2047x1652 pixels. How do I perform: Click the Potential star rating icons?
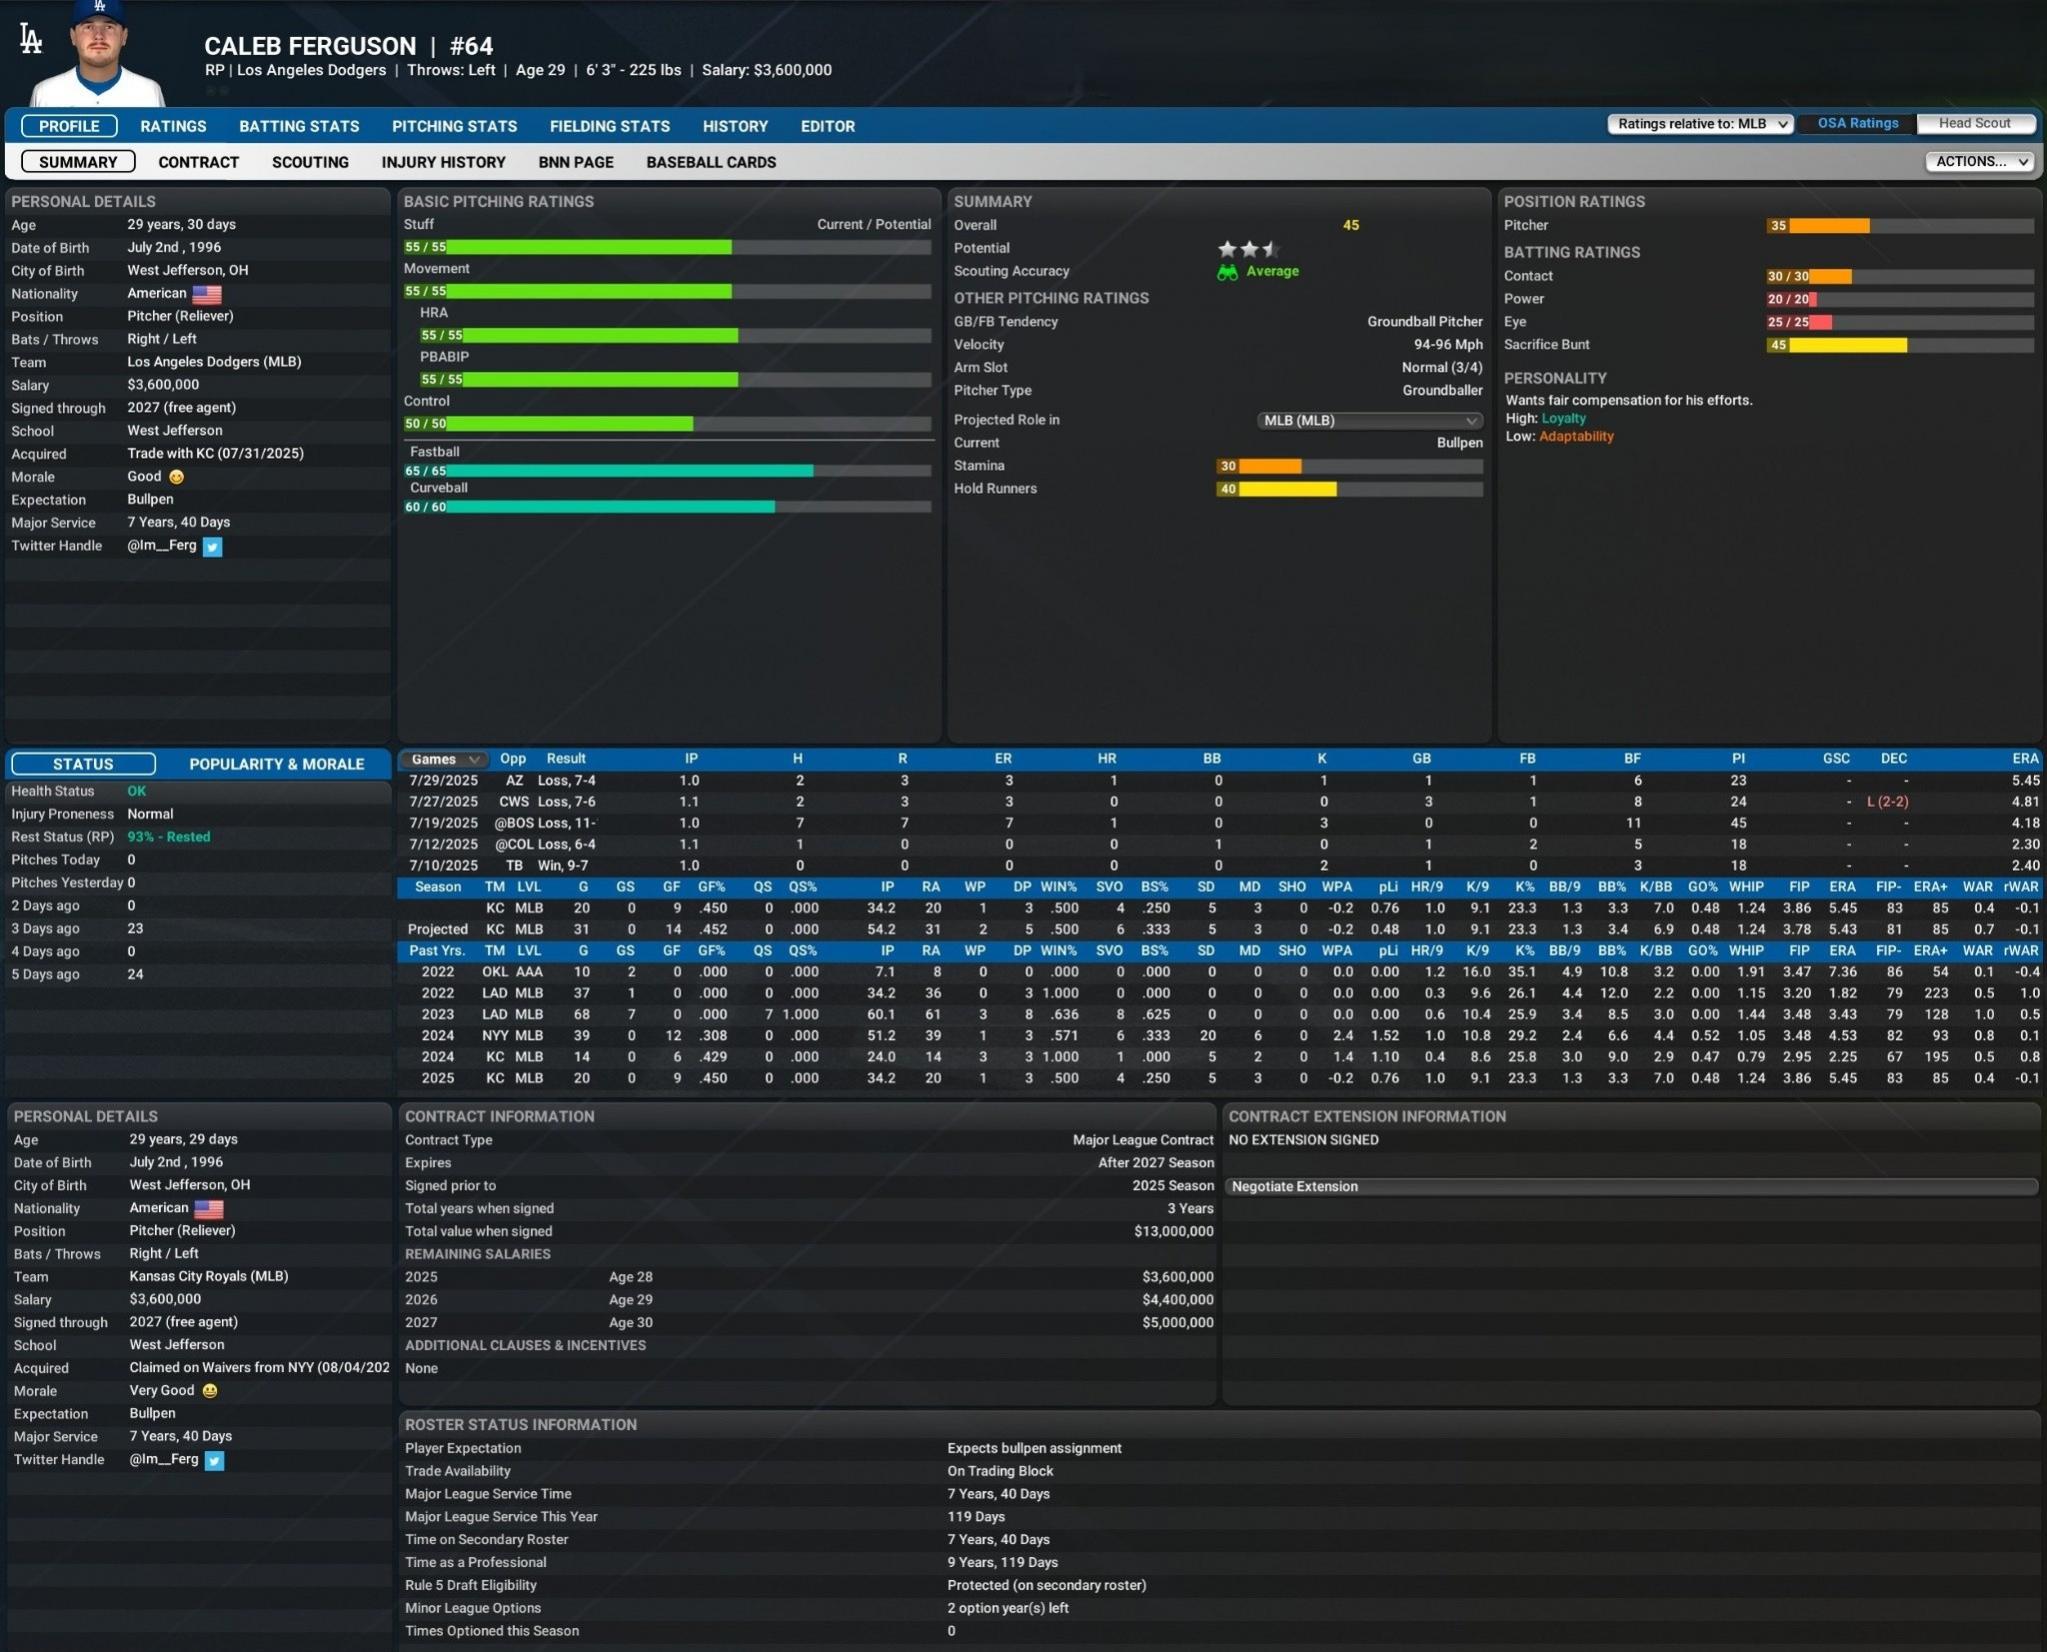(1247, 249)
